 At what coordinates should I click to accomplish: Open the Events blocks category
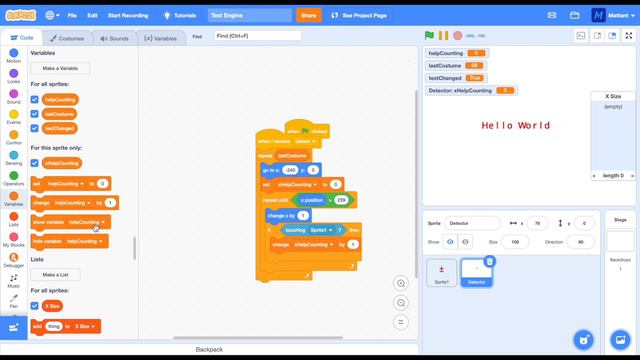[13, 117]
